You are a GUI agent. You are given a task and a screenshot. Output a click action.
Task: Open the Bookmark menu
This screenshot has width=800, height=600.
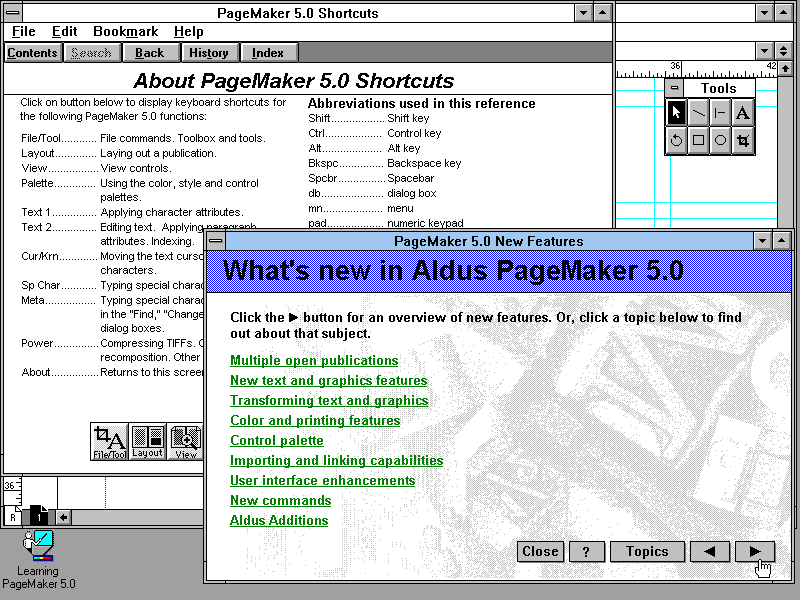pyautogui.click(x=125, y=31)
